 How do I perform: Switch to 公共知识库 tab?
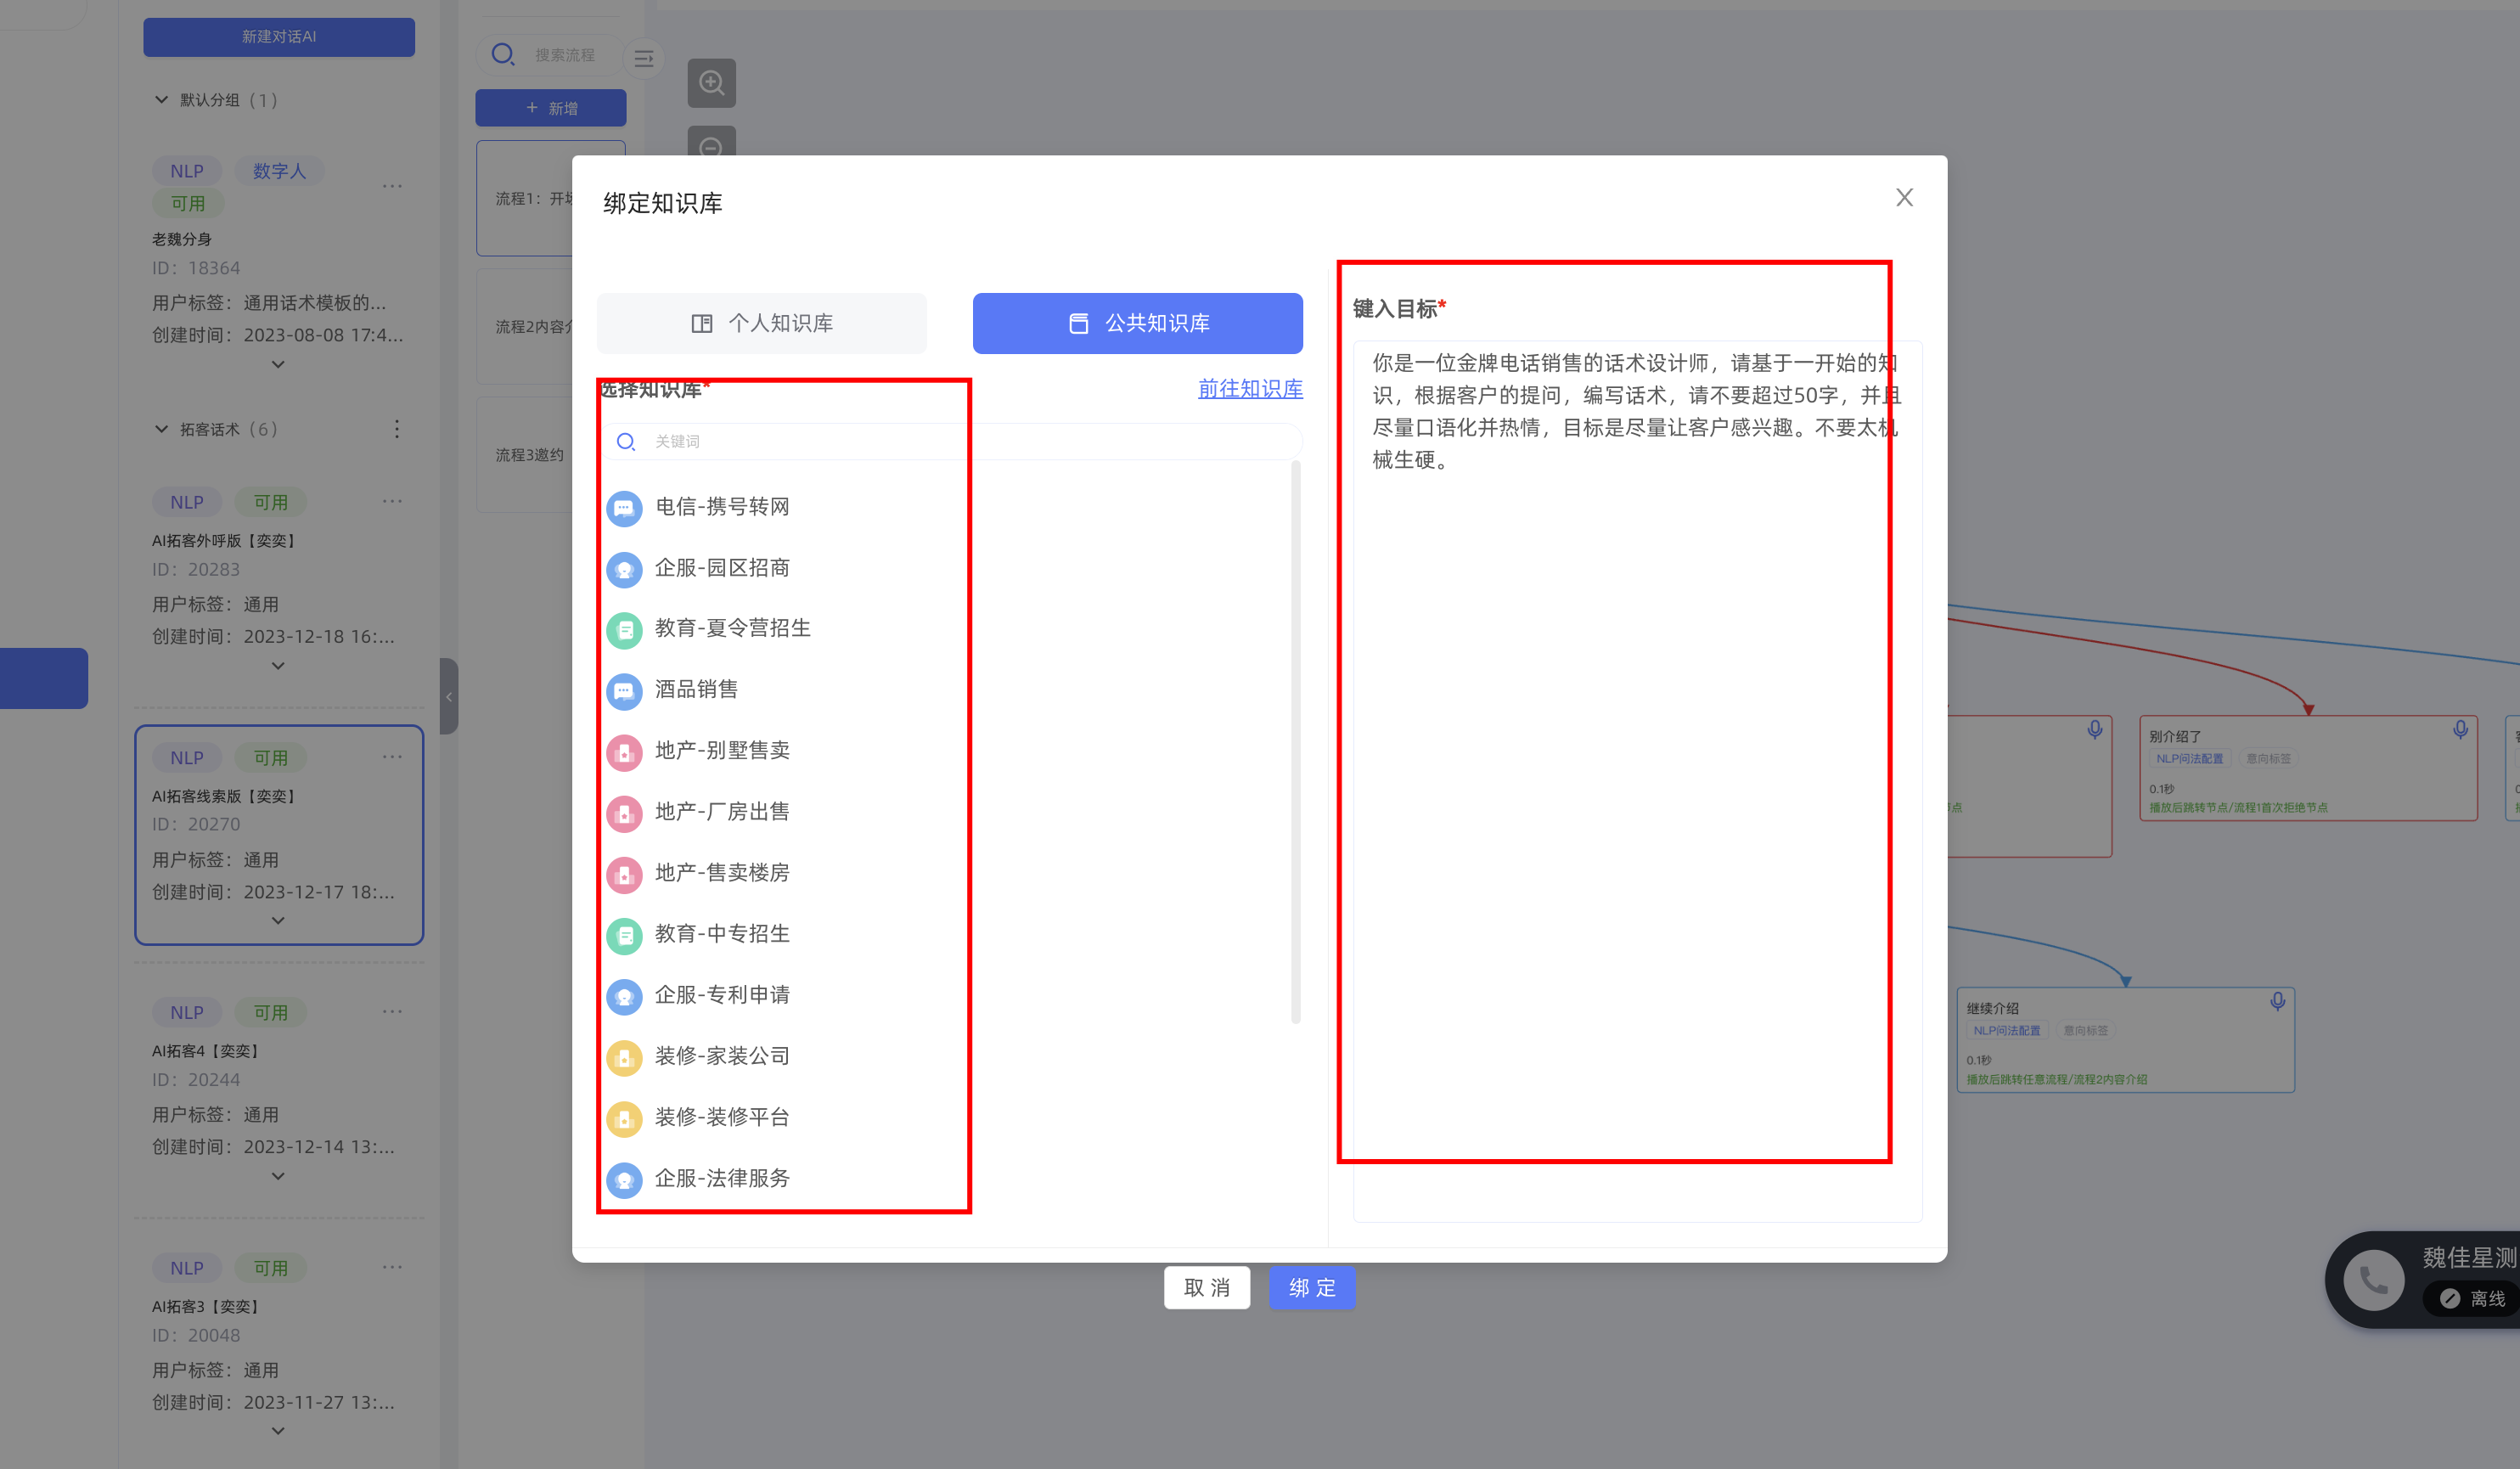coord(1137,323)
